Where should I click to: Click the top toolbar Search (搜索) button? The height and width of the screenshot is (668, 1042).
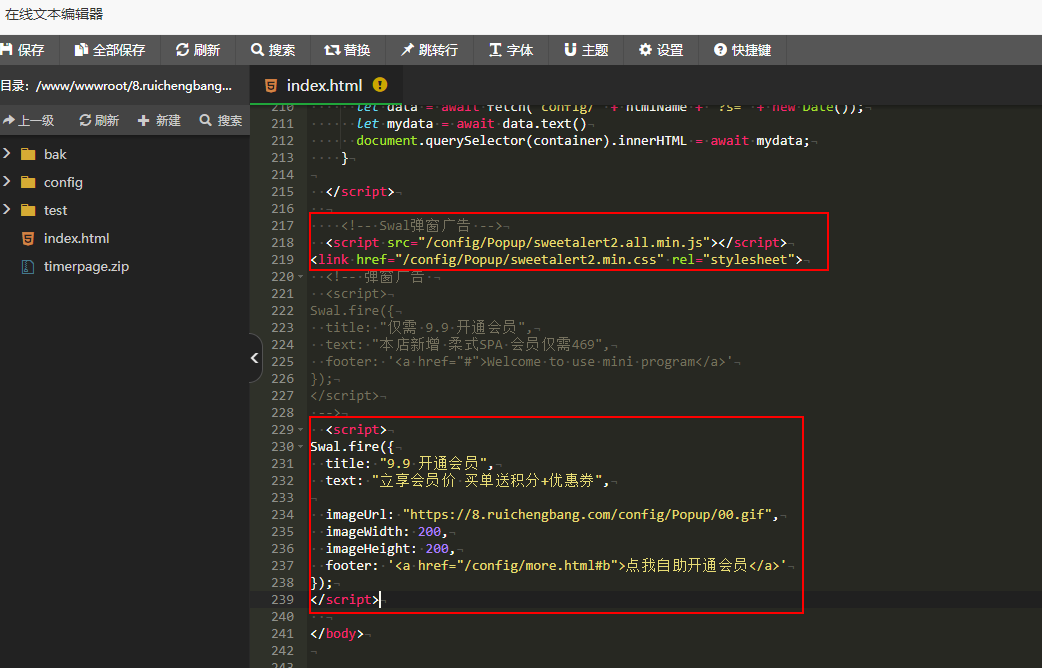(x=273, y=50)
